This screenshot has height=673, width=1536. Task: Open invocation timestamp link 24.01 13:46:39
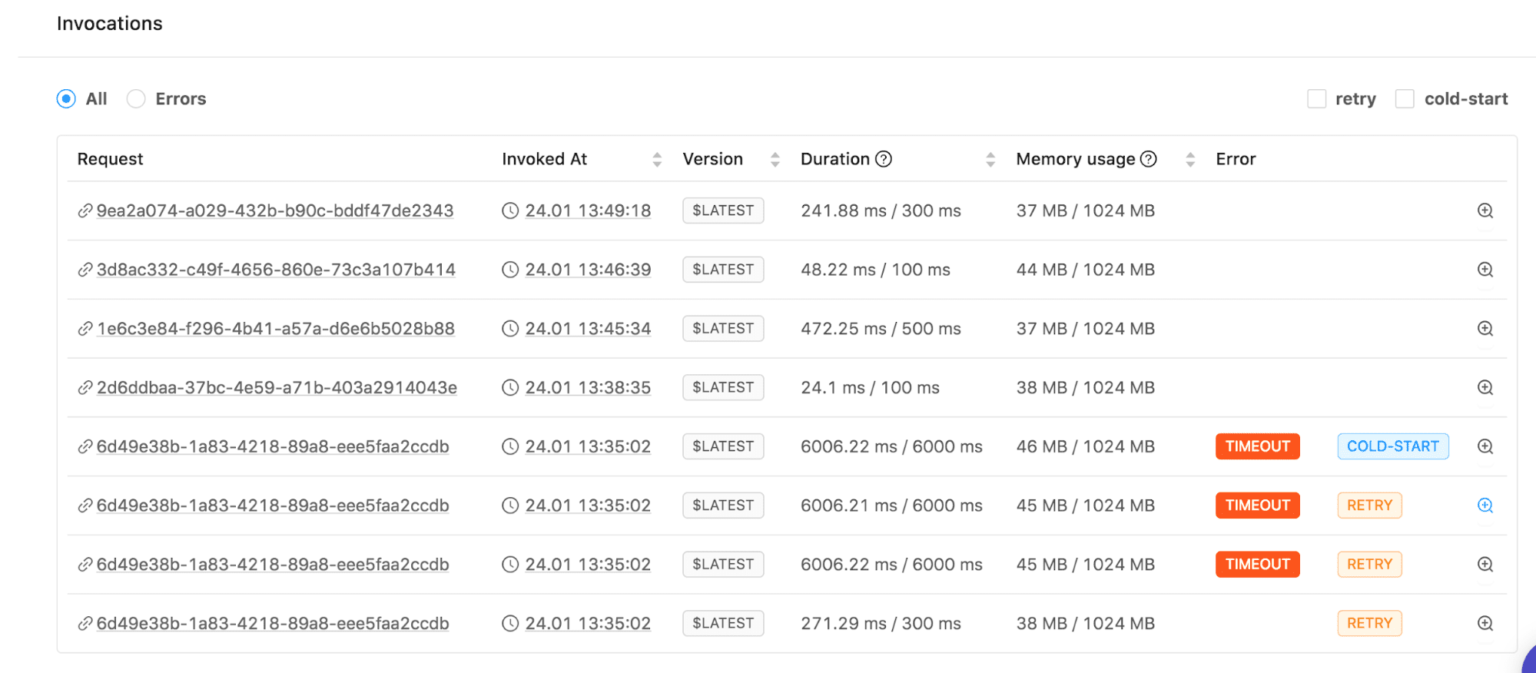[x=588, y=269]
